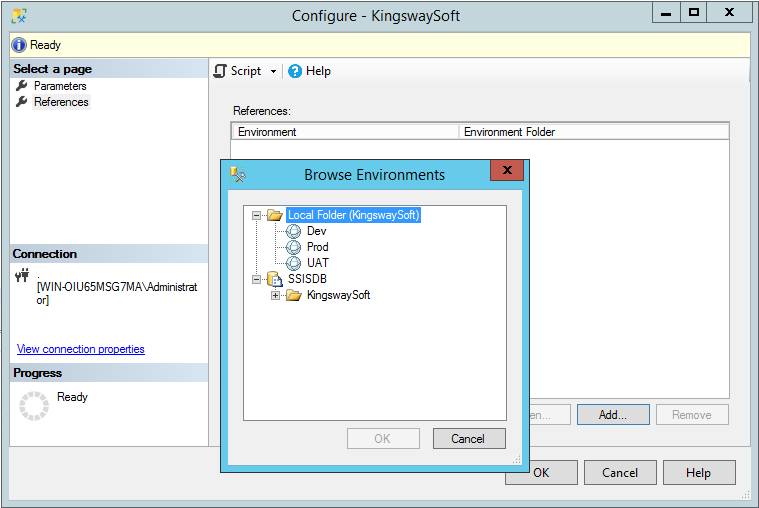
Task: Collapse the SSISDB catalog node
Action: tap(257, 279)
